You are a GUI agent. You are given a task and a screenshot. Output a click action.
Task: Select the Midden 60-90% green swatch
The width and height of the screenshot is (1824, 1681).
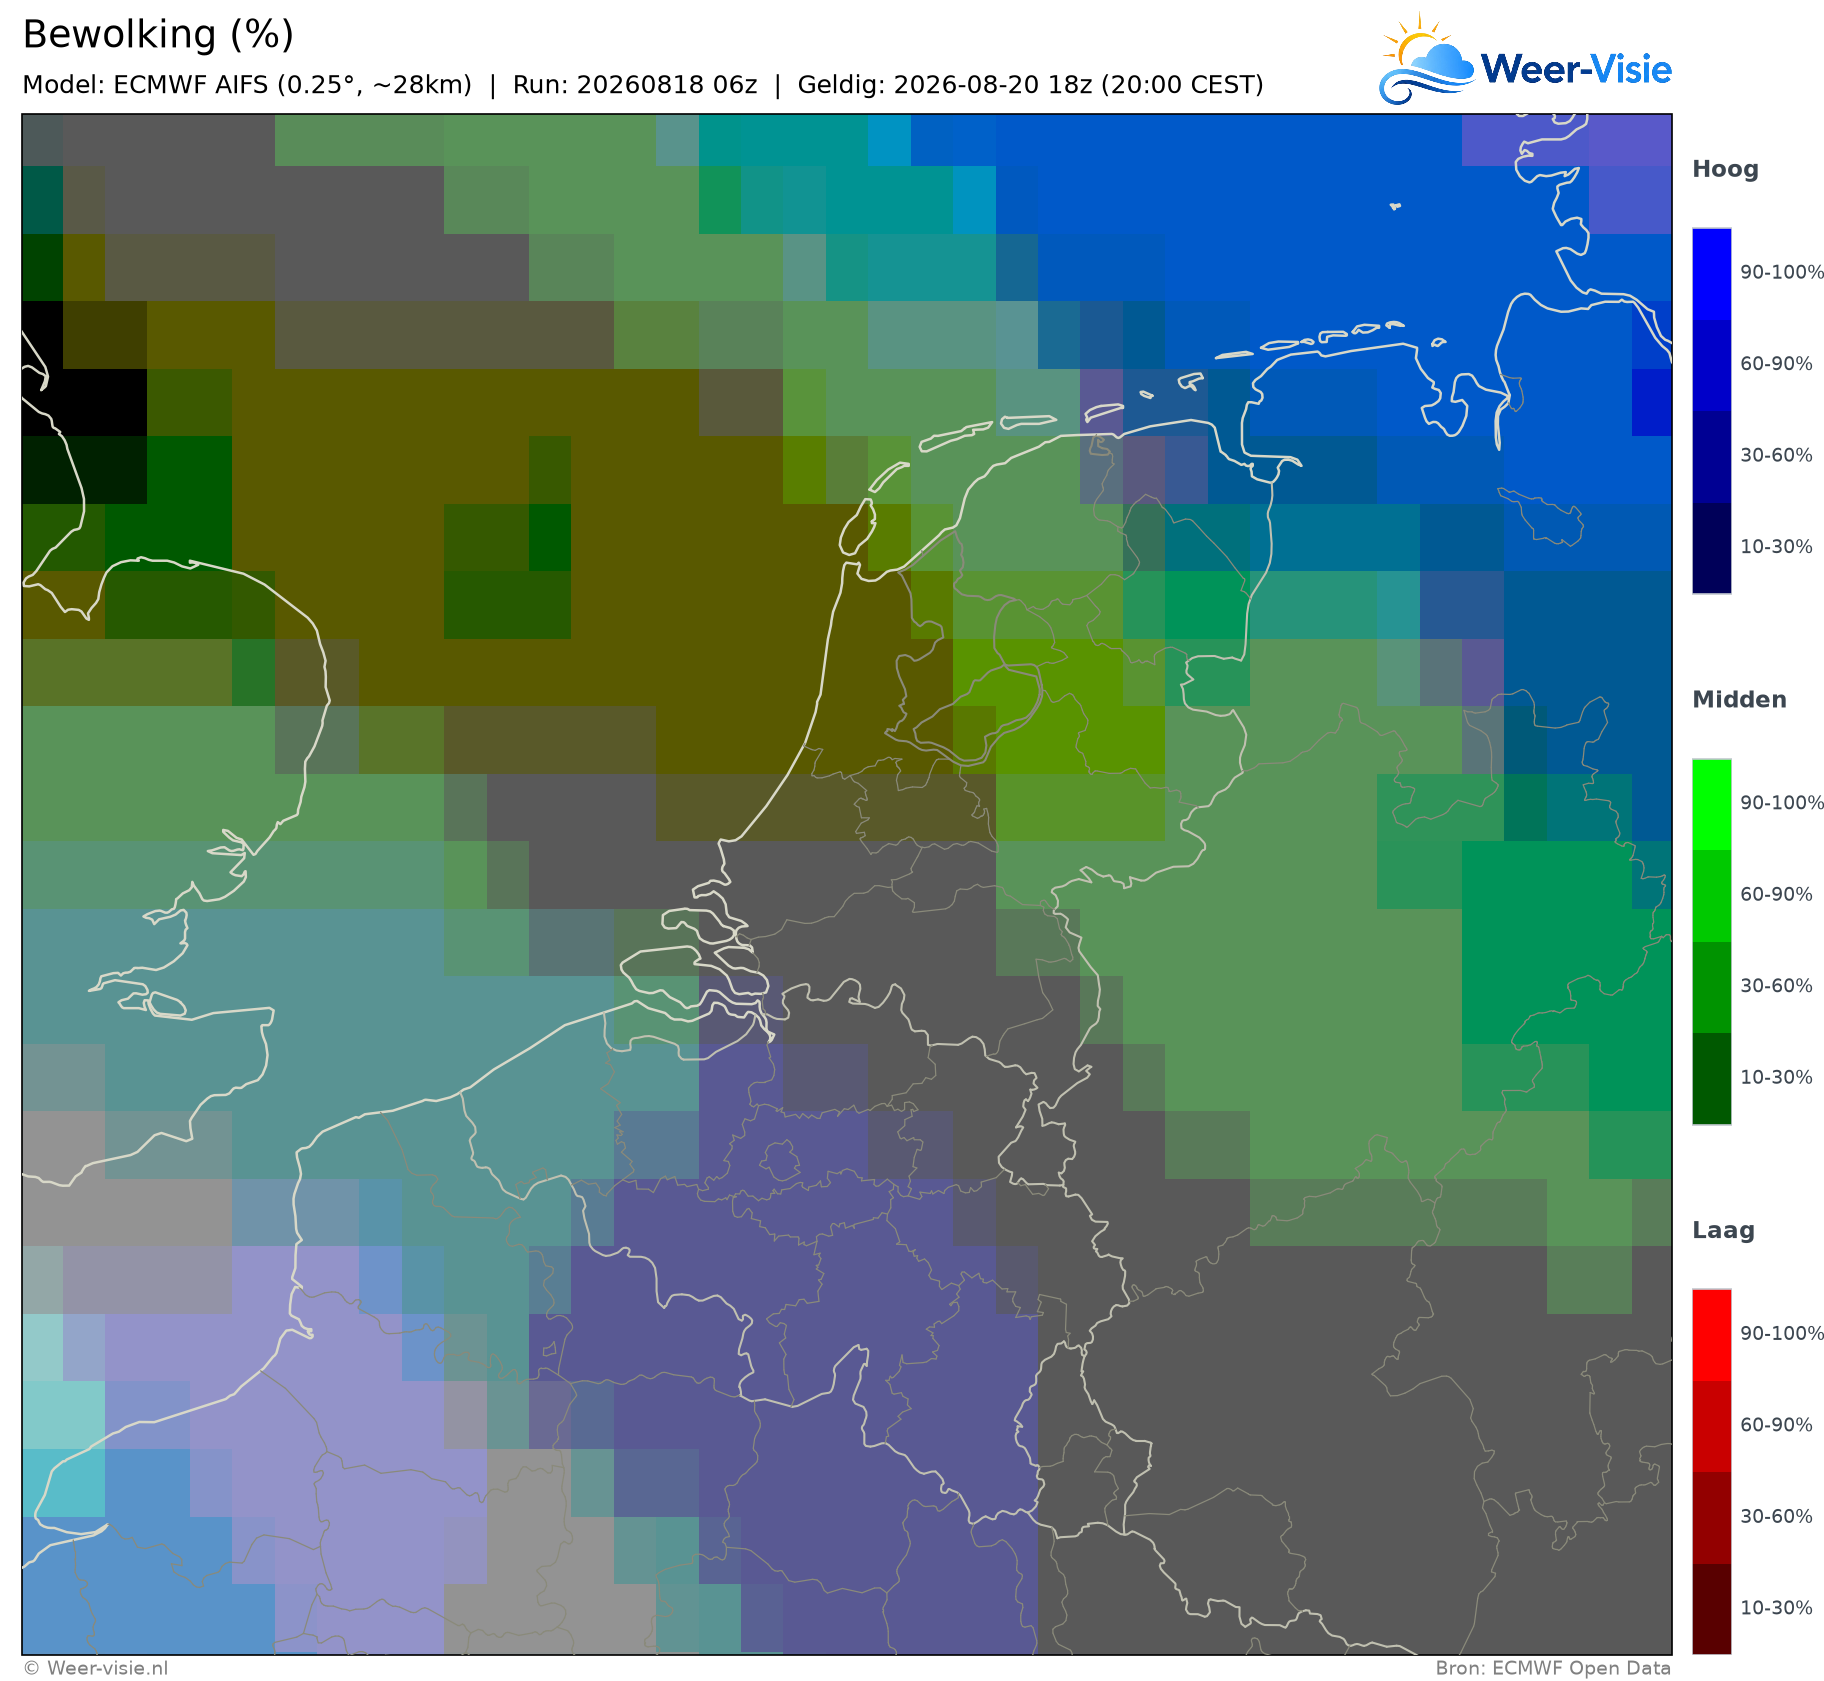(1711, 895)
